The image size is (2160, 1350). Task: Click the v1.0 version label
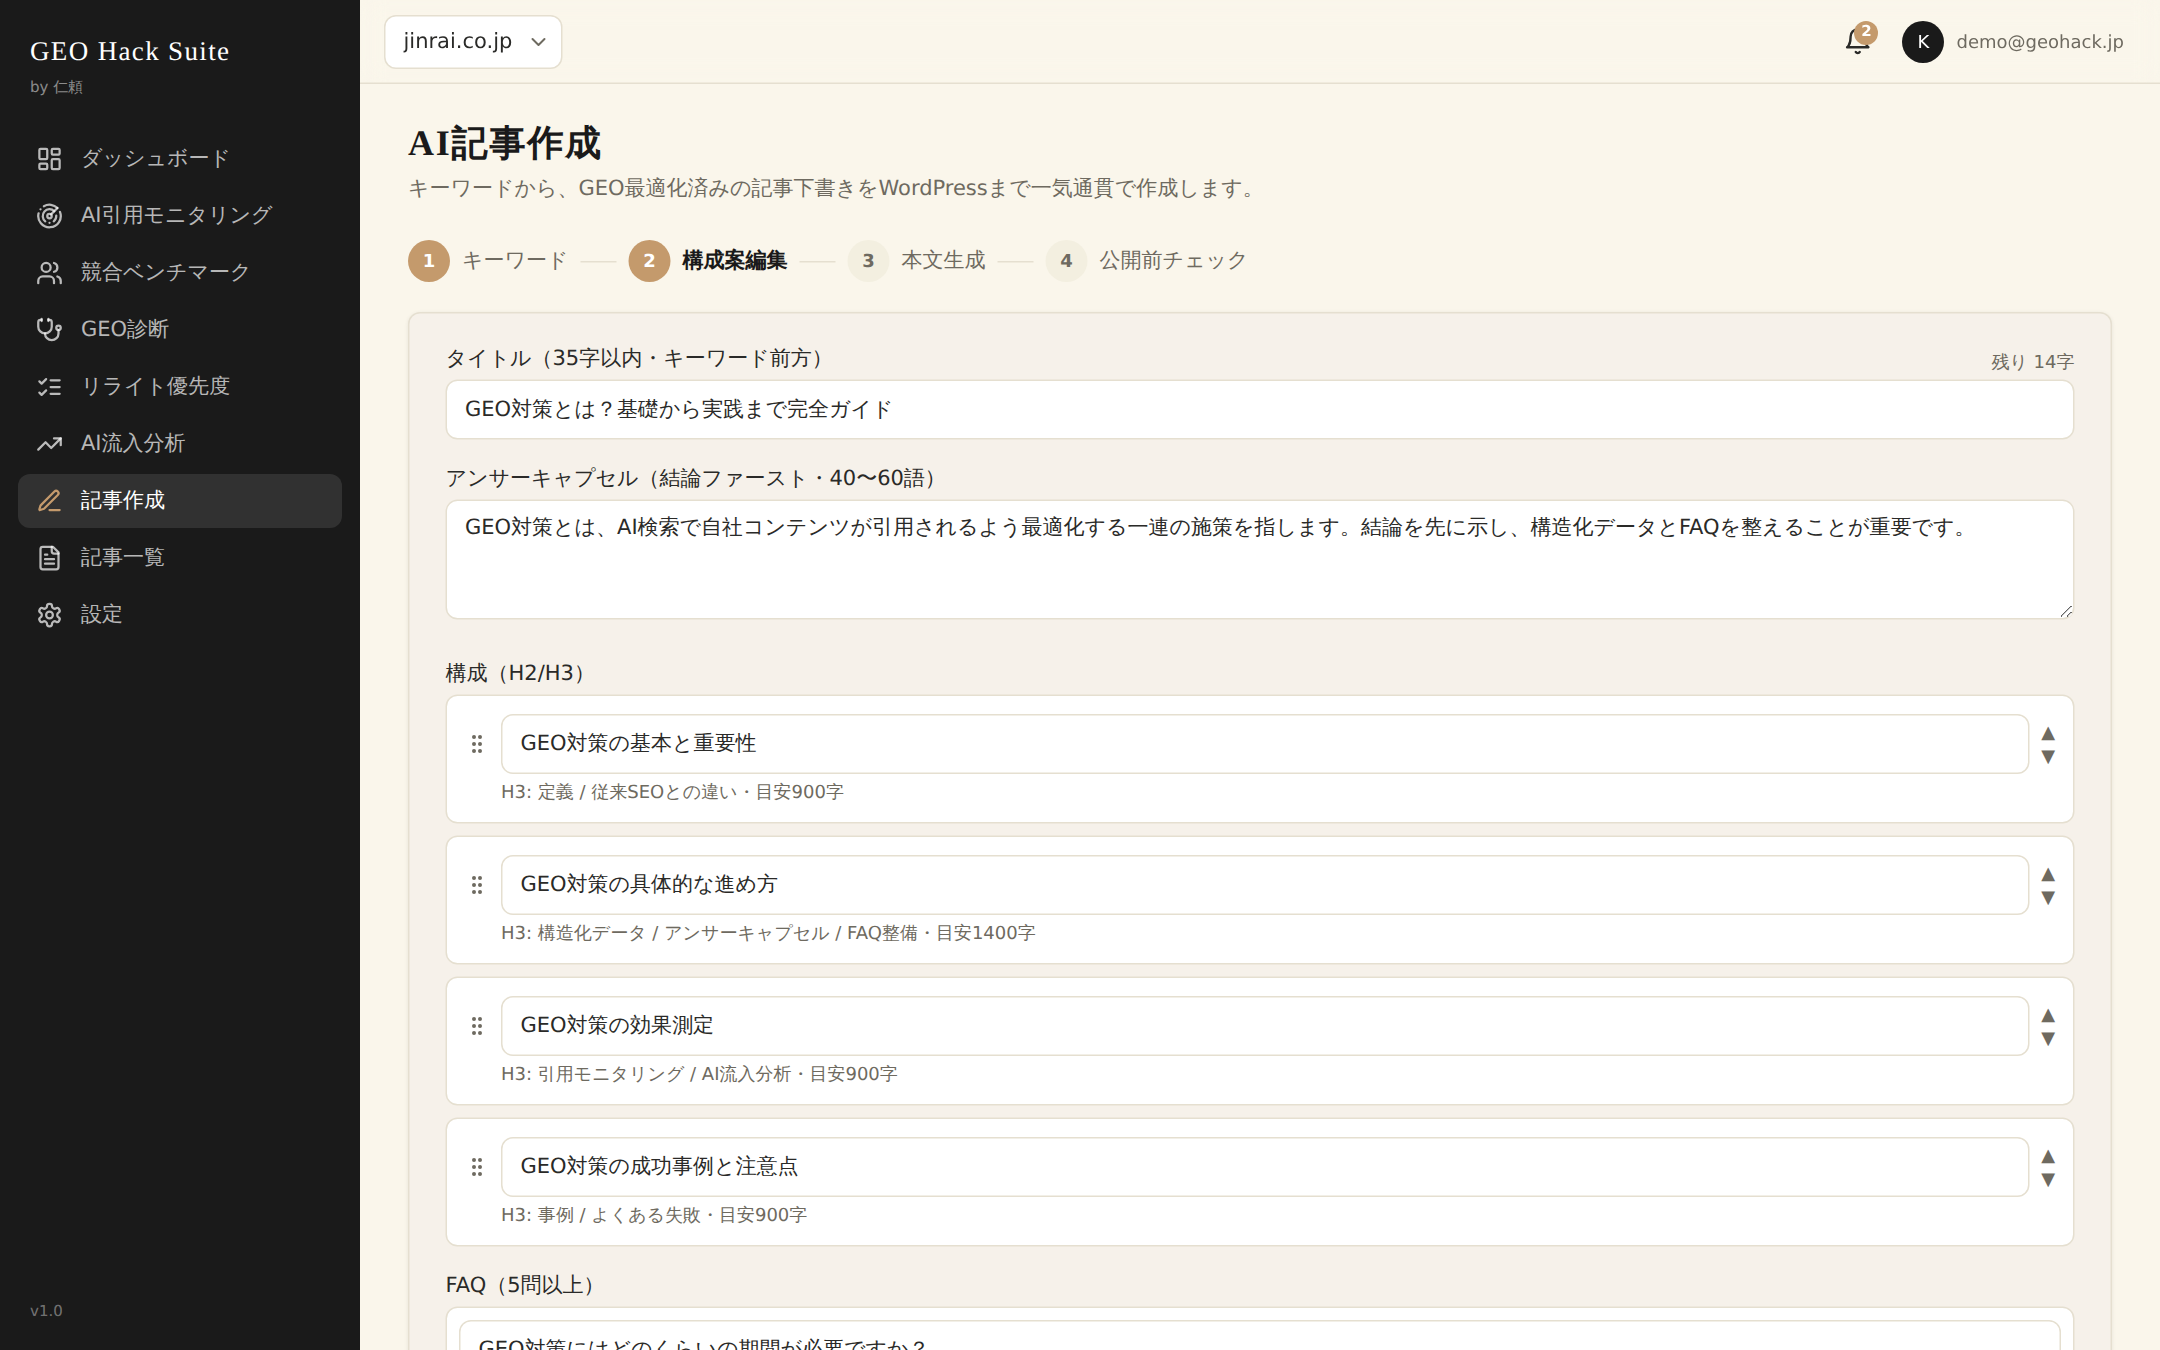point(46,1311)
